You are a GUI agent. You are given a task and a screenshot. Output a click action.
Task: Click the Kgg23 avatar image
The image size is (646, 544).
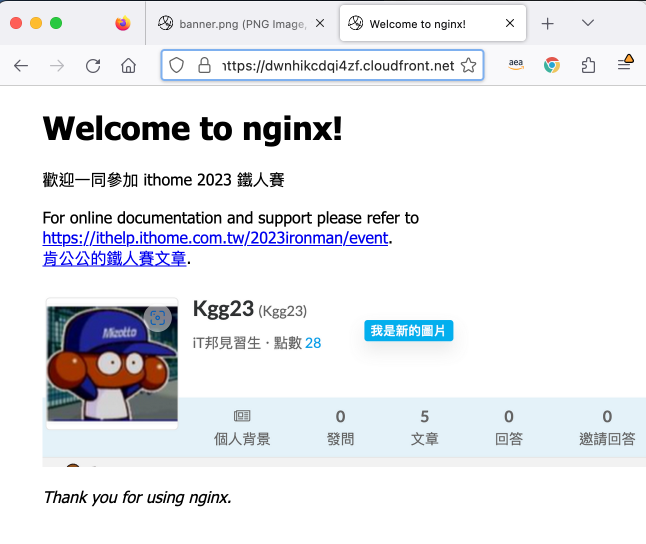tap(112, 363)
